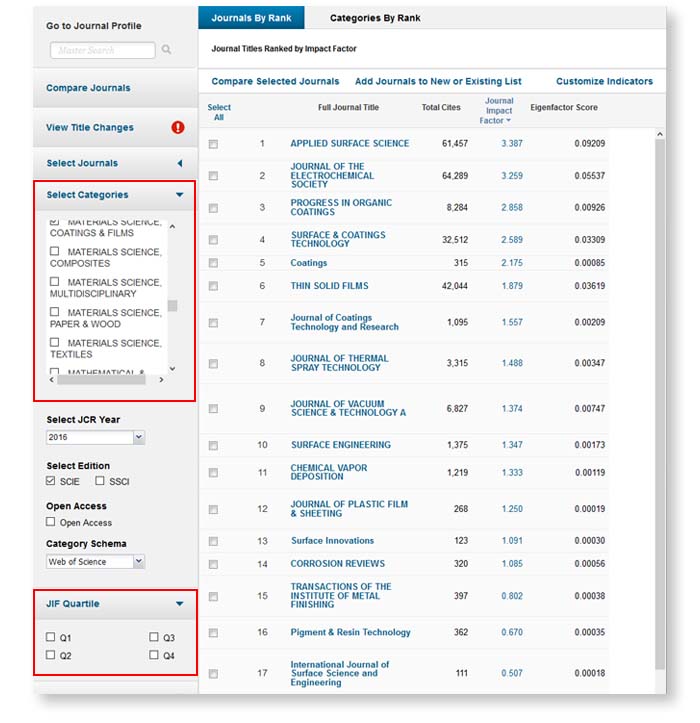
Task: Open Progress in Organic Coatings journal
Action: coord(341,207)
